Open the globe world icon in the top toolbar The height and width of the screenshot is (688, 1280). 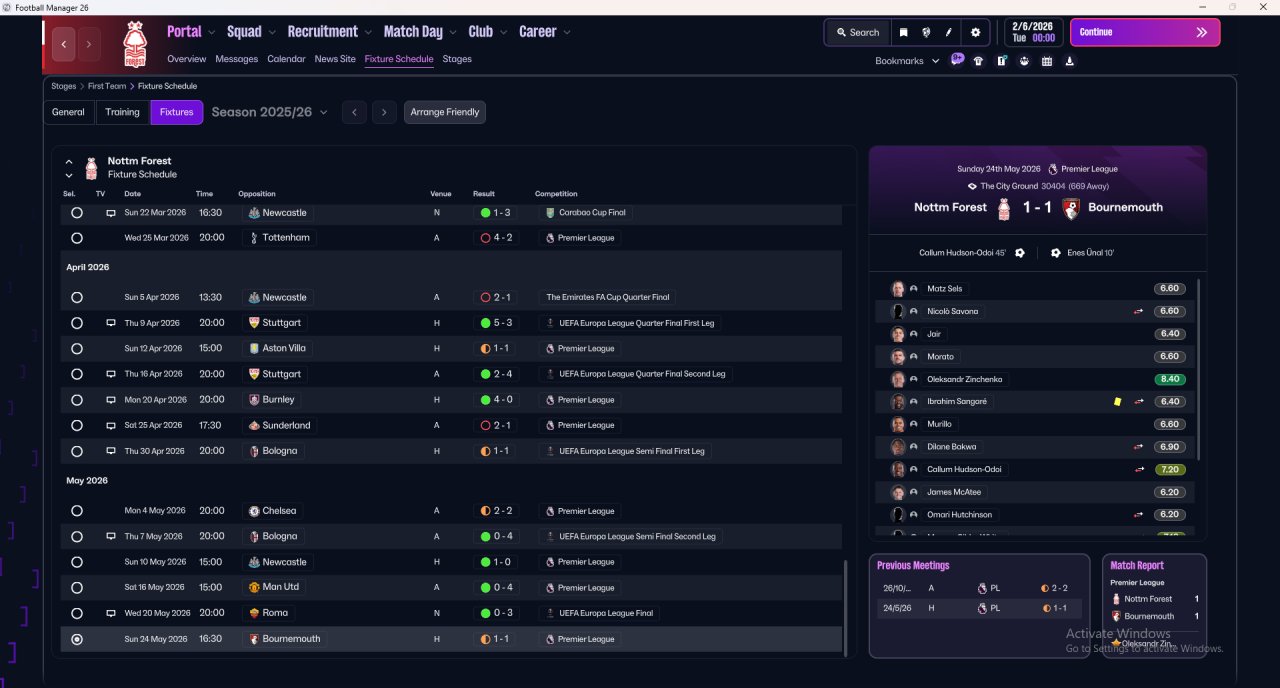tap(926, 32)
